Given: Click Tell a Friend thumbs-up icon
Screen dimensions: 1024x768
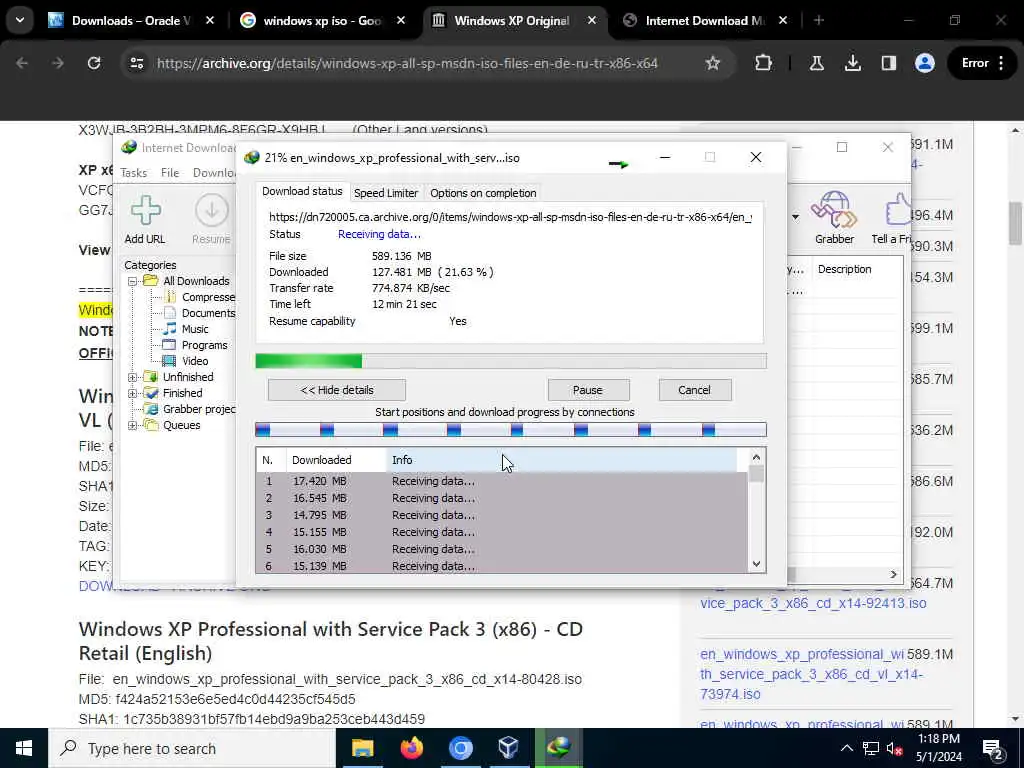Looking at the screenshot, I should pos(898,210).
